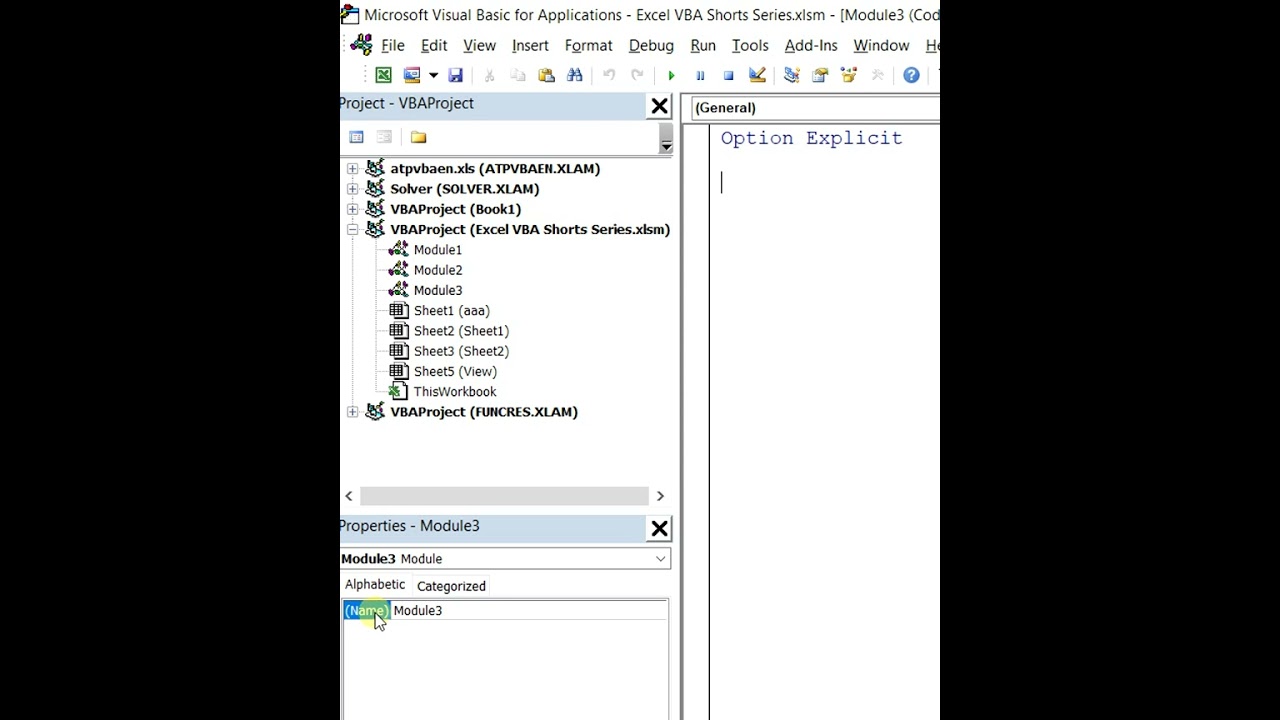Viewport: 1280px width, 720px height.
Task: Open the View menu
Action: (479, 45)
